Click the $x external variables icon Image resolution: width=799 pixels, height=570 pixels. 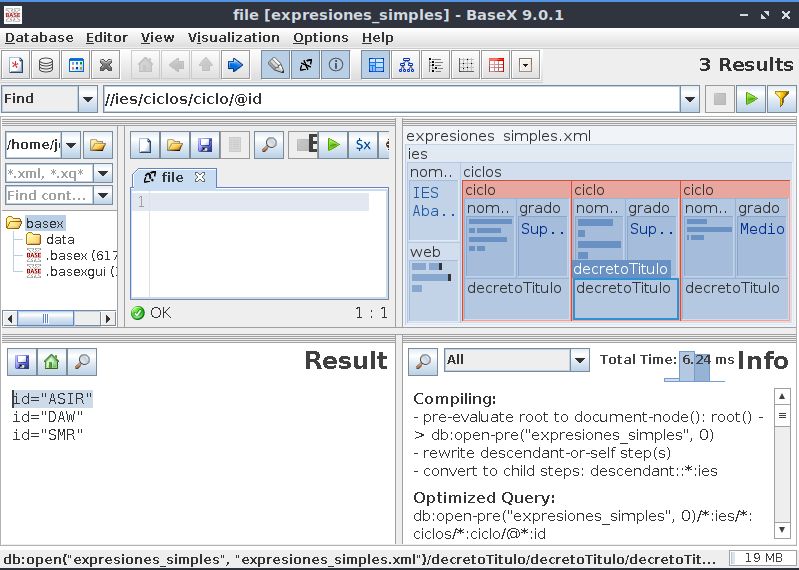[x=363, y=145]
